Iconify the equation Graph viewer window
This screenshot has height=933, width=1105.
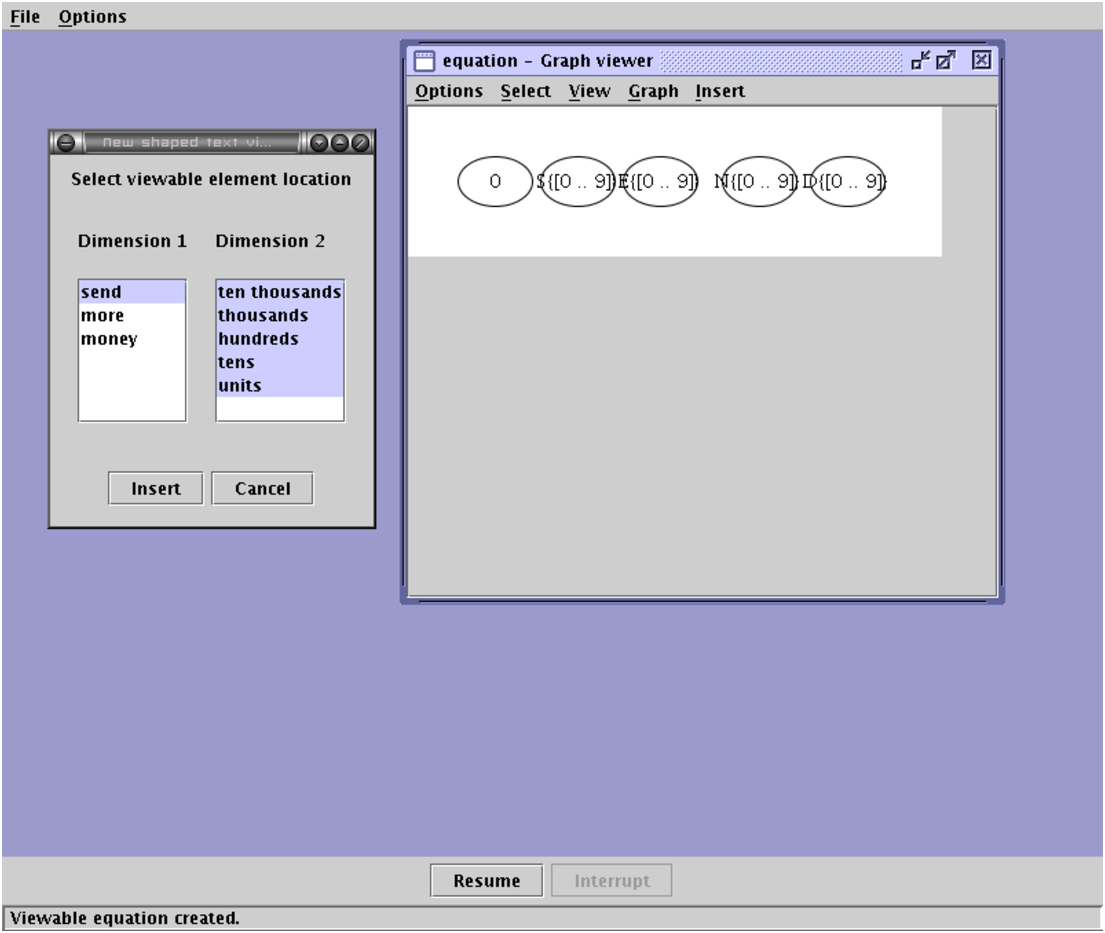[x=920, y=61]
